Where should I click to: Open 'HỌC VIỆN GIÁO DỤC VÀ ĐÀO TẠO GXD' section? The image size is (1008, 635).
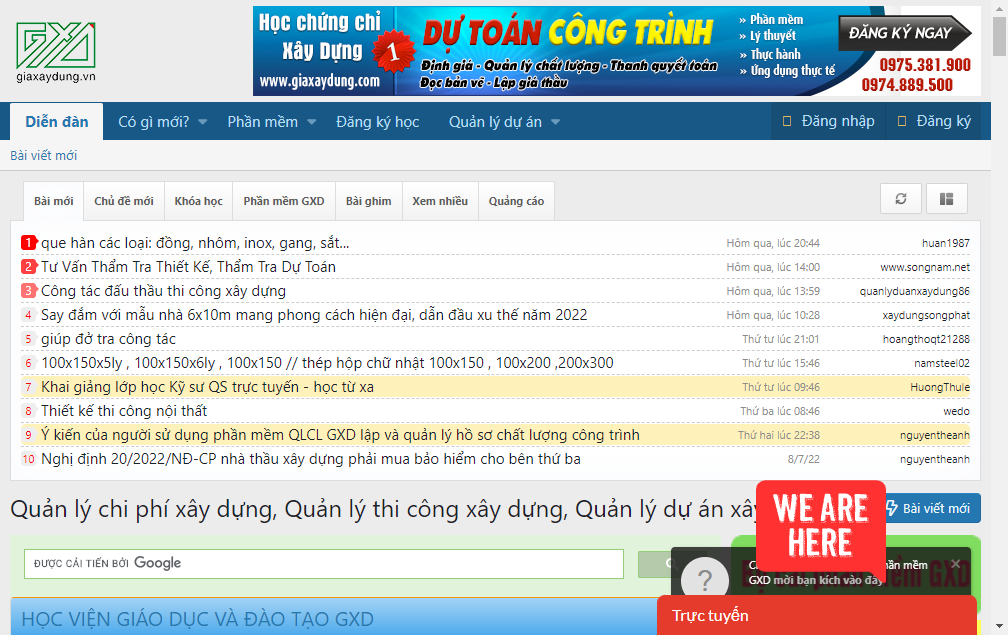197,619
